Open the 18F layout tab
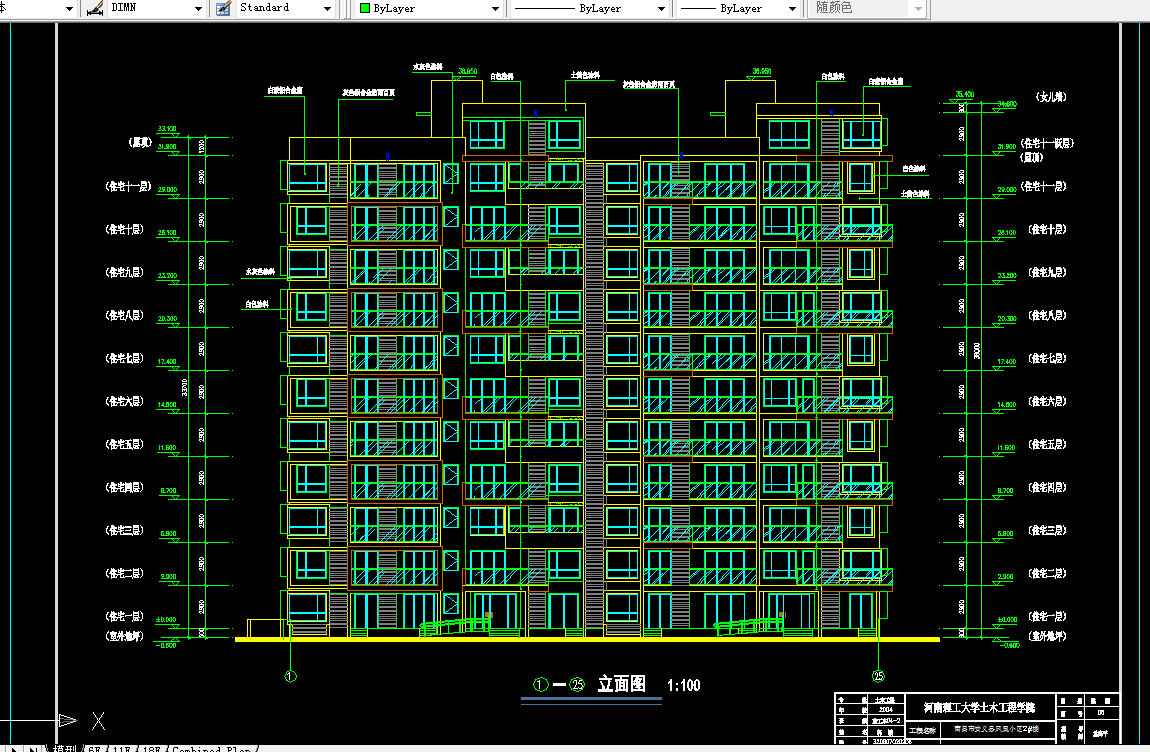This screenshot has height=752, width=1150. pos(152,748)
